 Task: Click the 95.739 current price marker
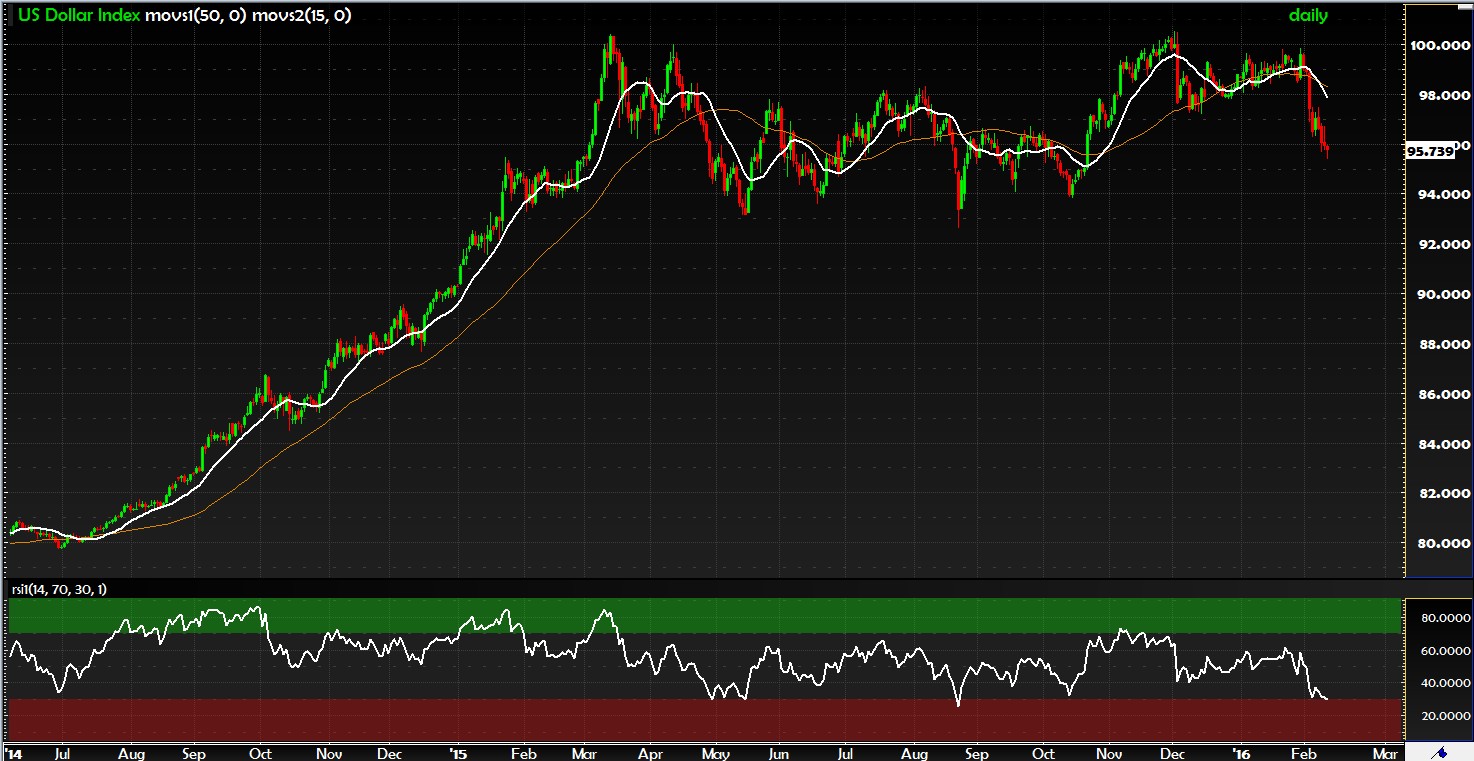pyautogui.click(x=1429, y=151)
